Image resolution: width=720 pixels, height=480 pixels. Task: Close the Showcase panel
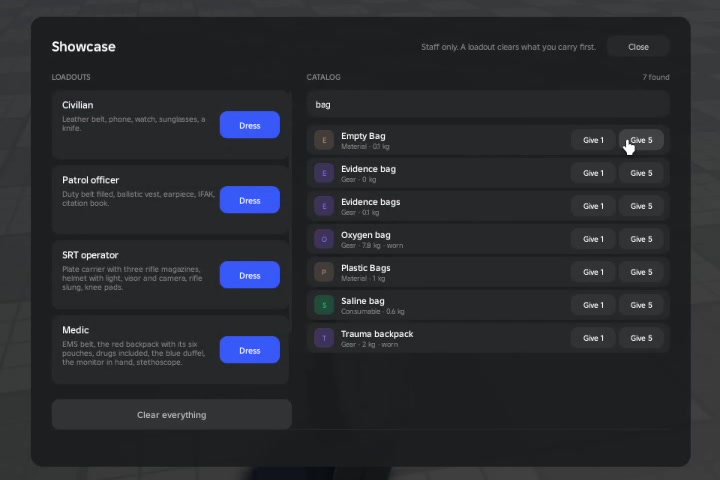pos(638,47)
